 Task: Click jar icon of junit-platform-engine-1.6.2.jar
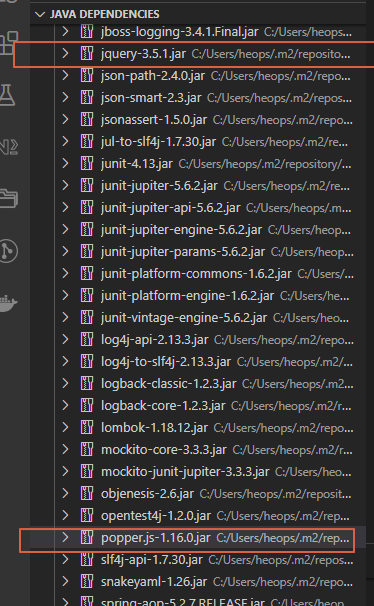coord(87,296)
